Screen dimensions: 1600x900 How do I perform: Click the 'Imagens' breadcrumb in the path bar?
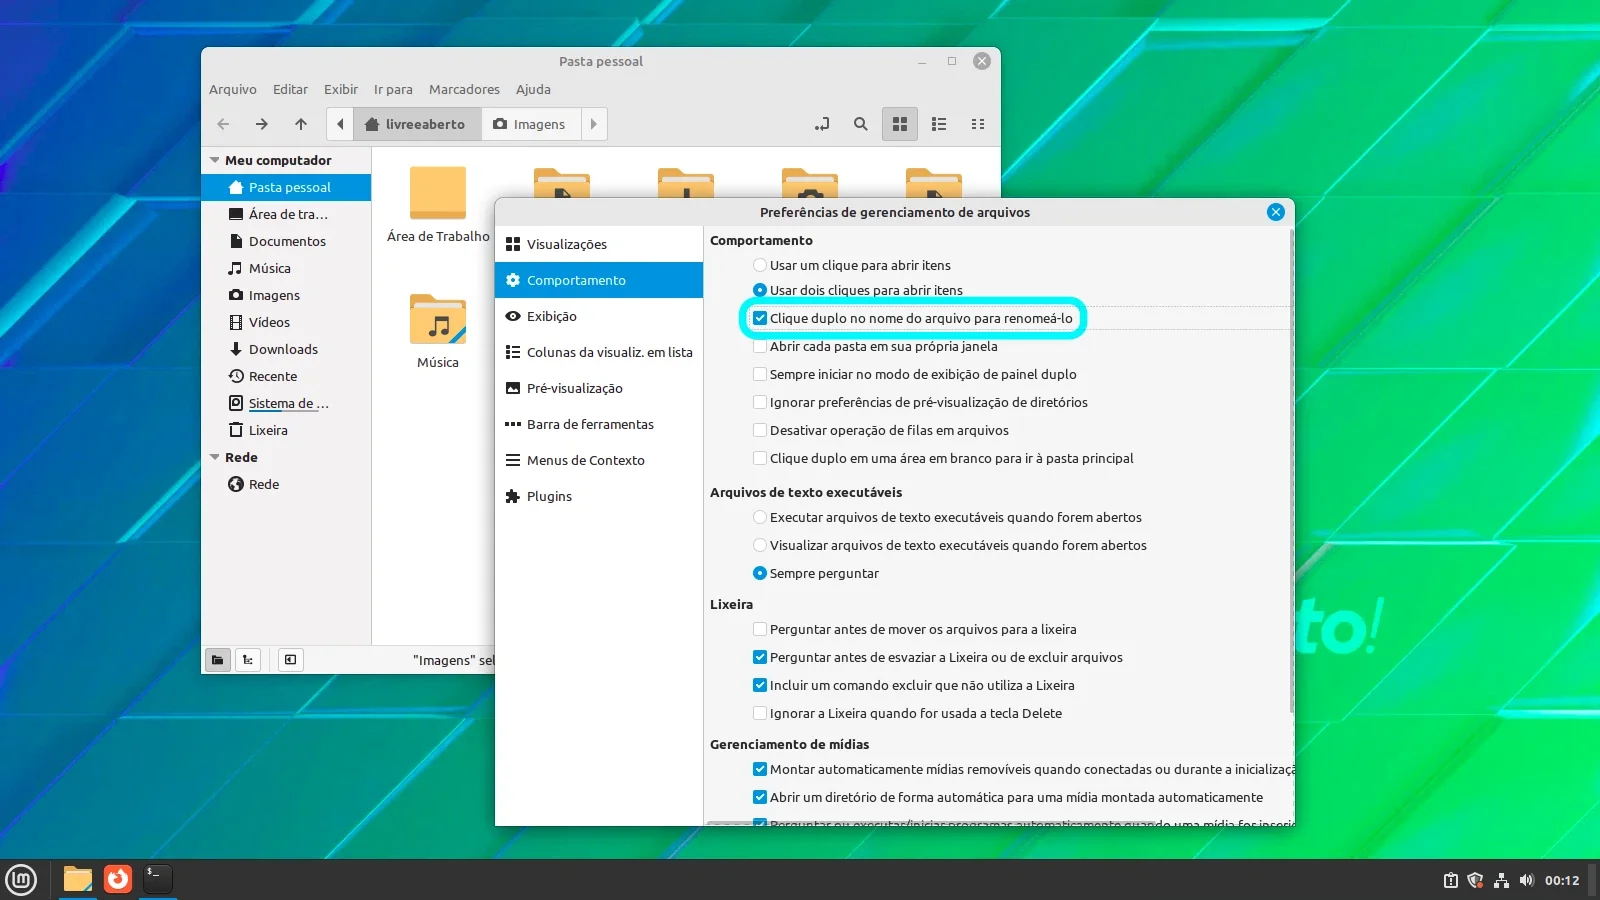click(530, 124)
